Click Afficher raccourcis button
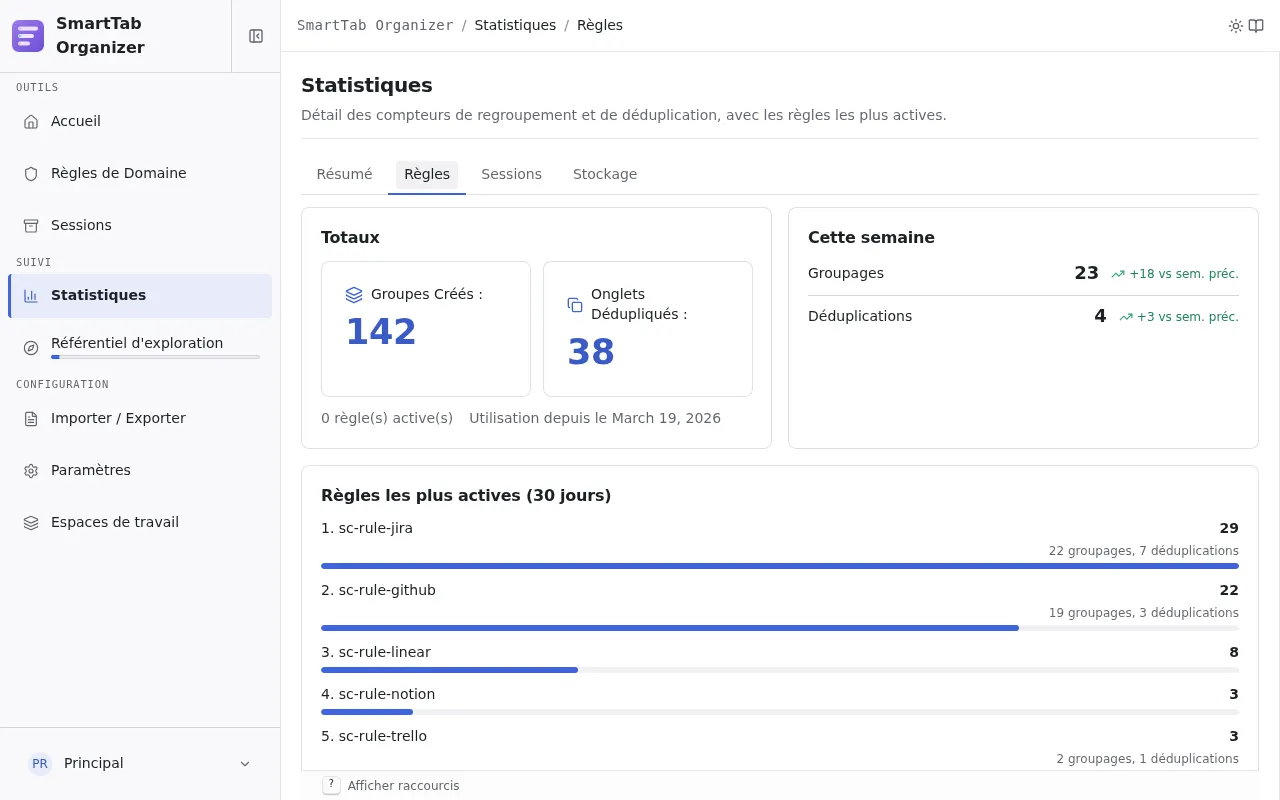This screenshot has width=1280, height=800. [391, 785]
